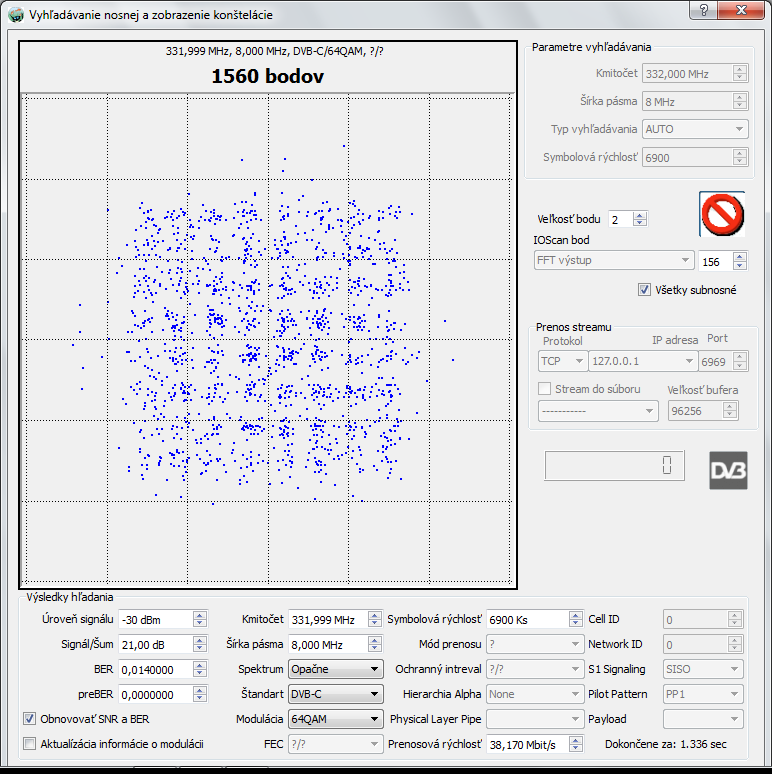The height and width of the screenshot is (774, 772).
Task: Uncheck Obnovovať SNR a BER
Action: click(x=30, y=719)
